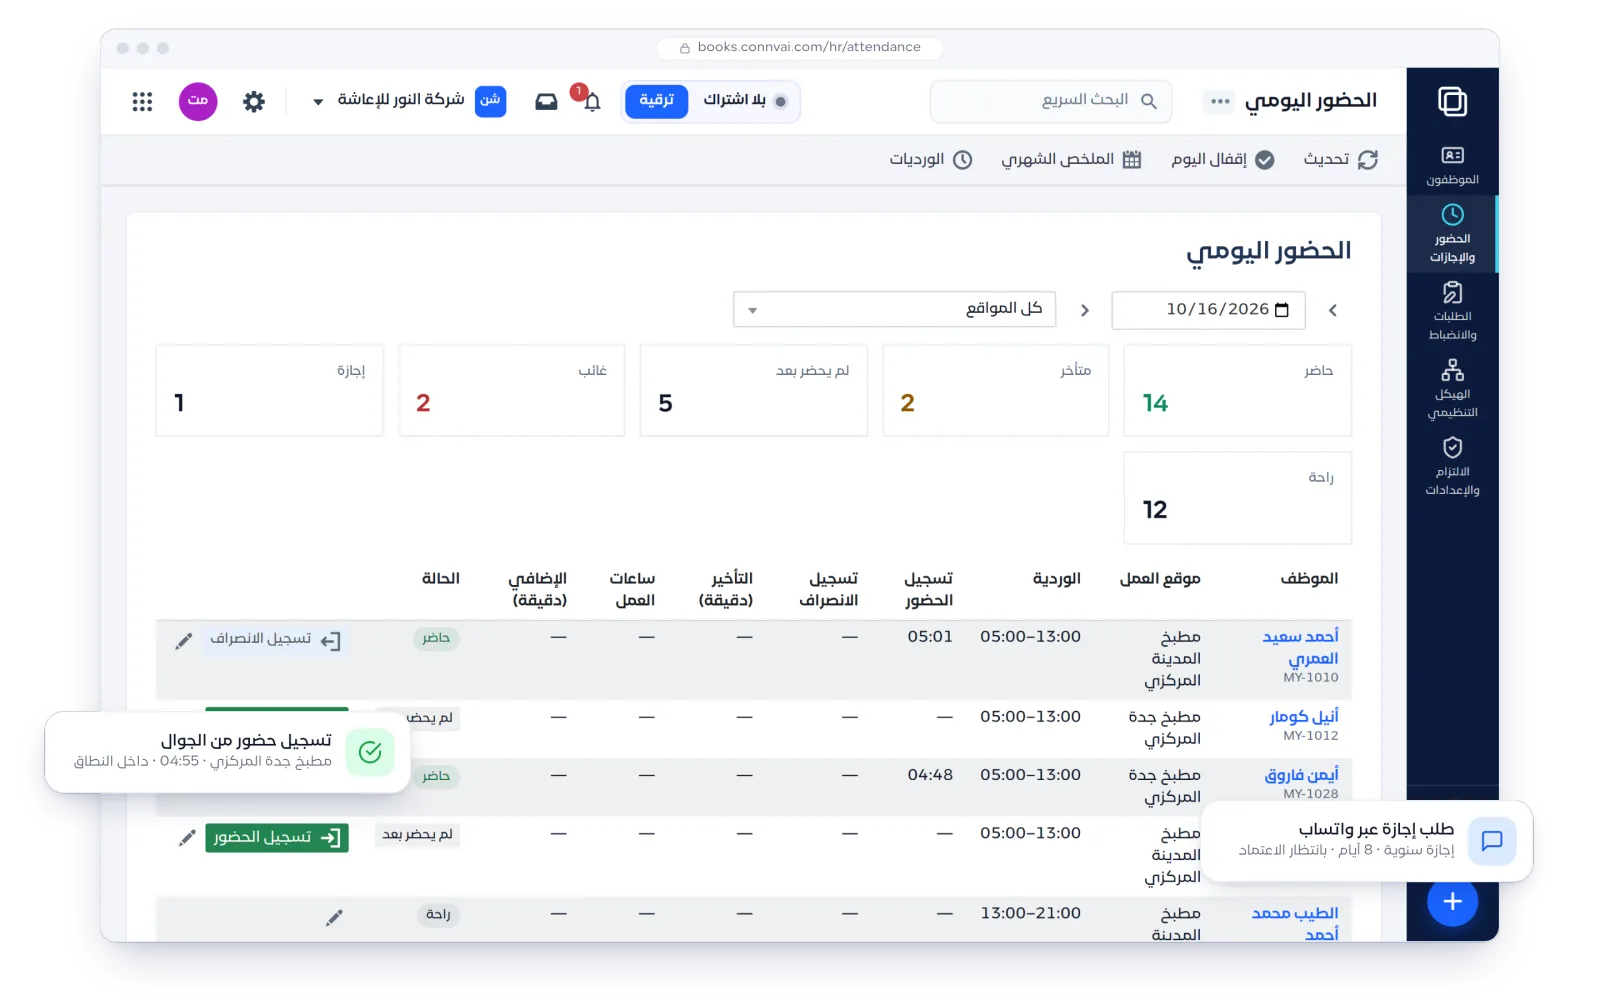1600x1000 pixels.
Task: Click تحديث refresh in the toolbar
Action: 1341,160
